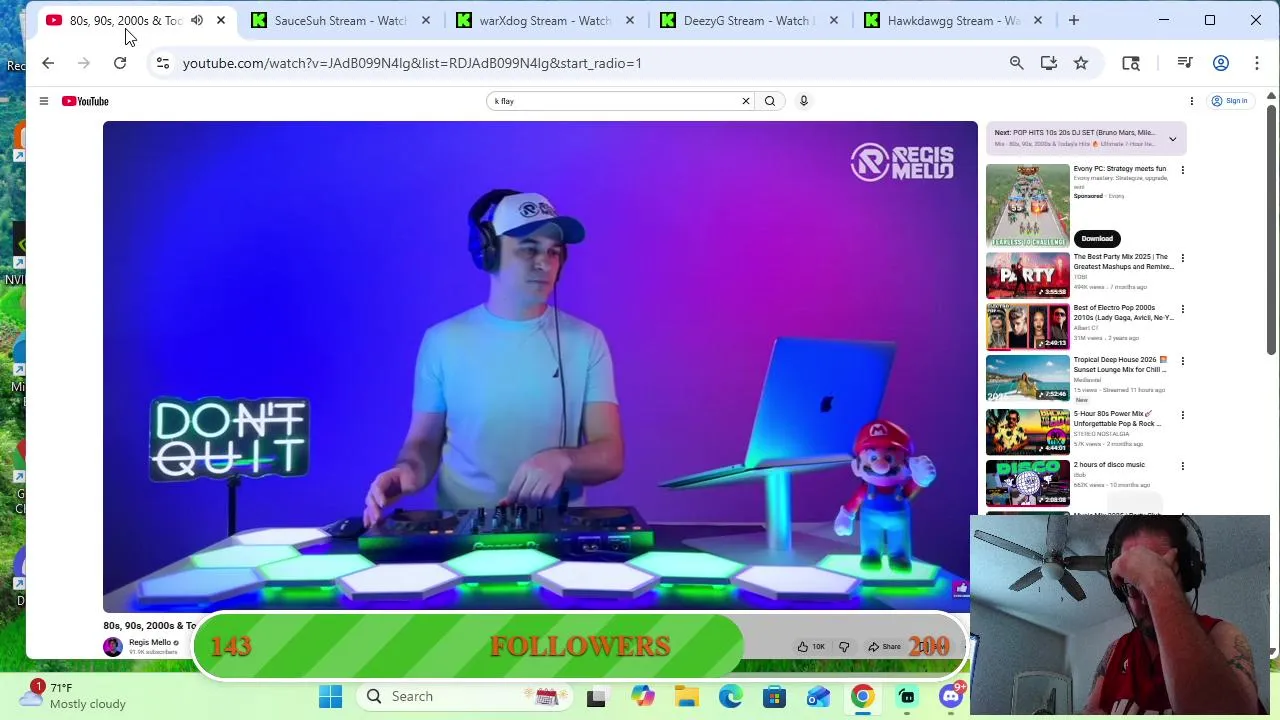The height and width of the screenshot is (720, 1280).
Task: Click the Windows taskbar Search box
Action: pyautogui.click(x=462, y=696)
